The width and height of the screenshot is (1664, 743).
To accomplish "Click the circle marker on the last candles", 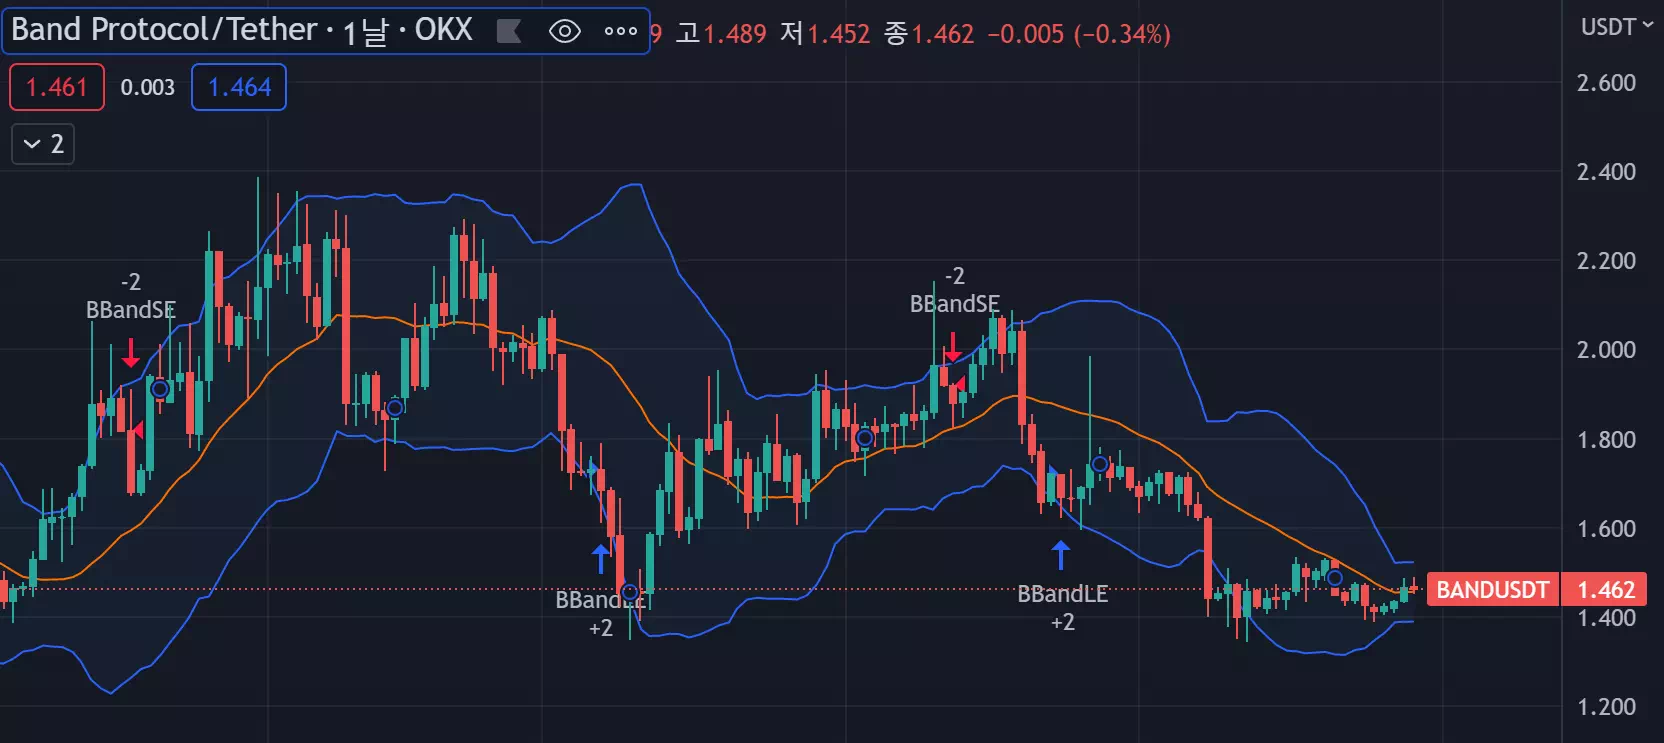I will pyautogui.click(x=1334, y=578).
